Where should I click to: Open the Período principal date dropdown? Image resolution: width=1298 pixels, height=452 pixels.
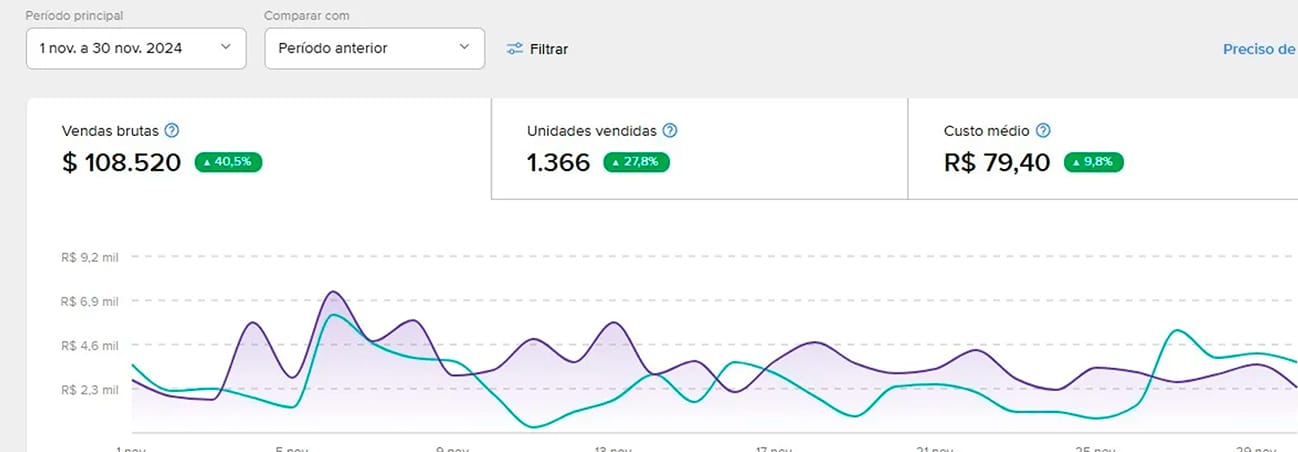tap(136, 48)
